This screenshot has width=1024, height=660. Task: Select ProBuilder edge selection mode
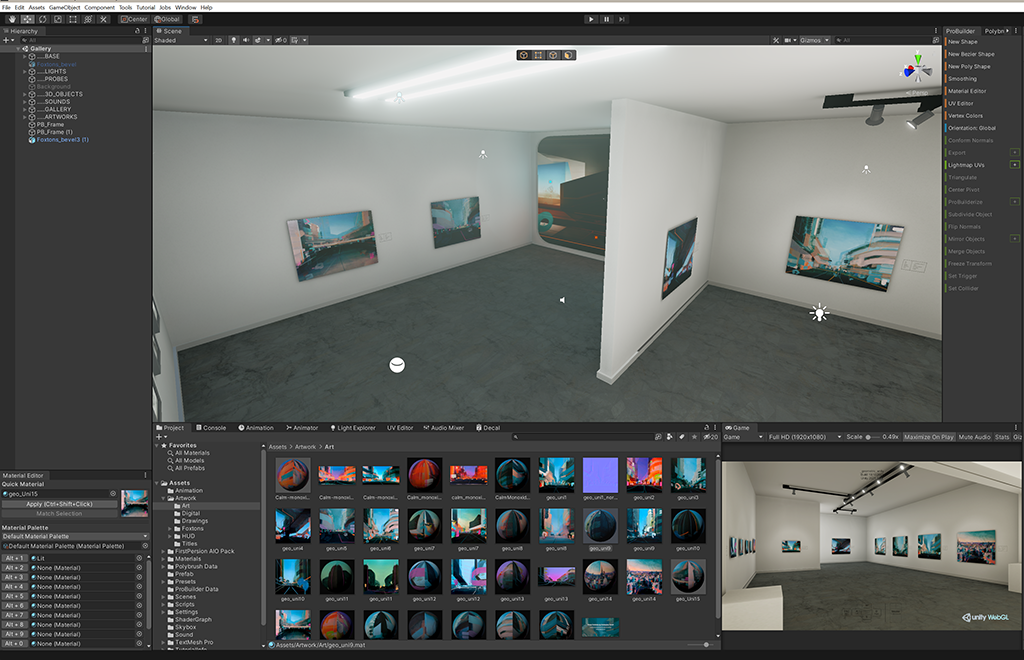click(554, 55)
